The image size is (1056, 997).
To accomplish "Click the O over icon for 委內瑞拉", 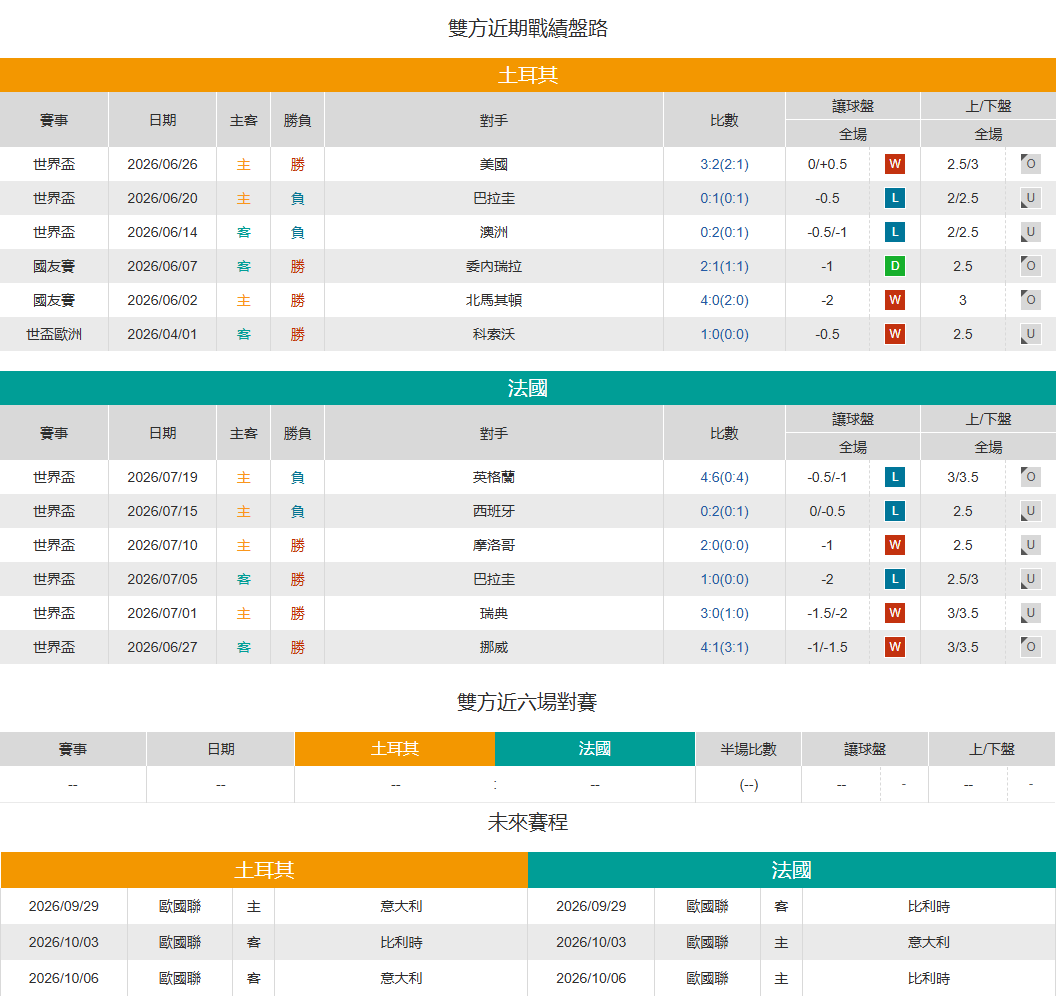I will coord(1030,266).
